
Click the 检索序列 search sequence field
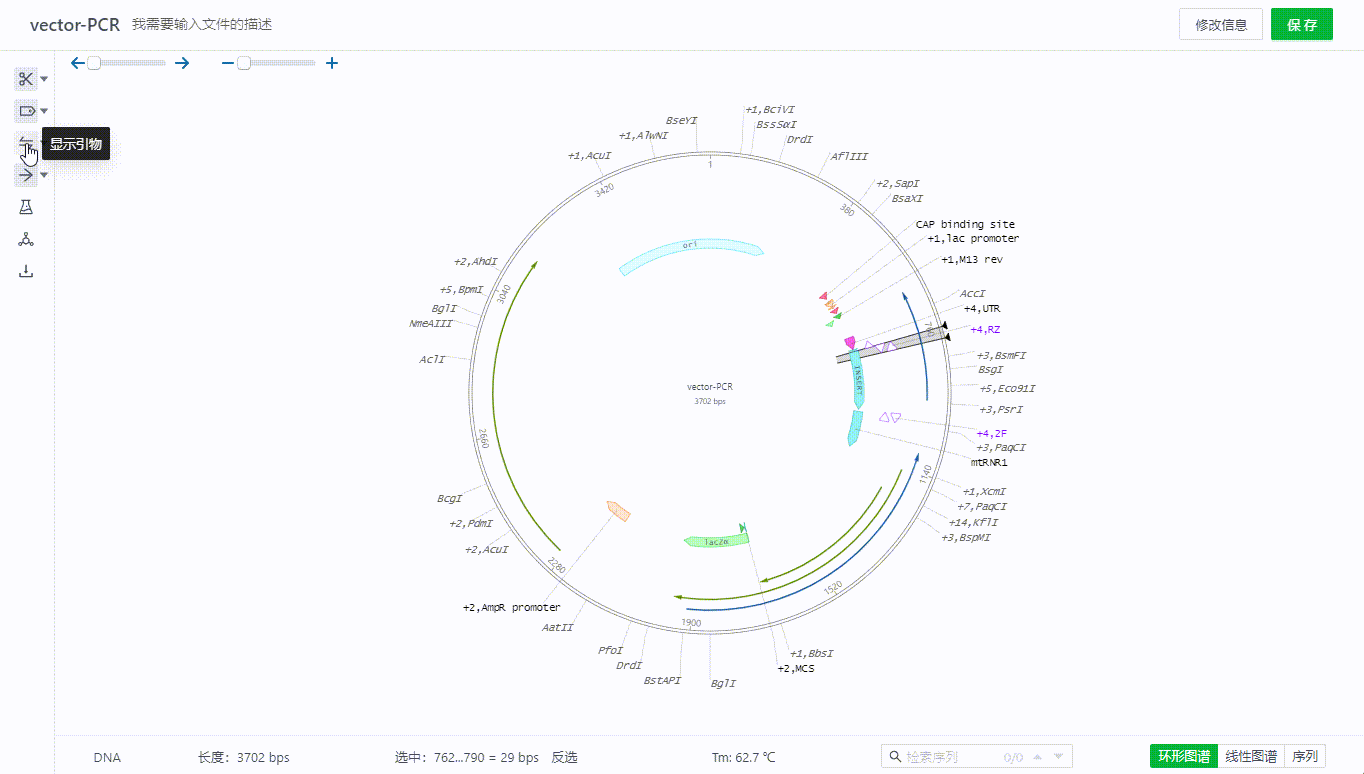[950, 757]
